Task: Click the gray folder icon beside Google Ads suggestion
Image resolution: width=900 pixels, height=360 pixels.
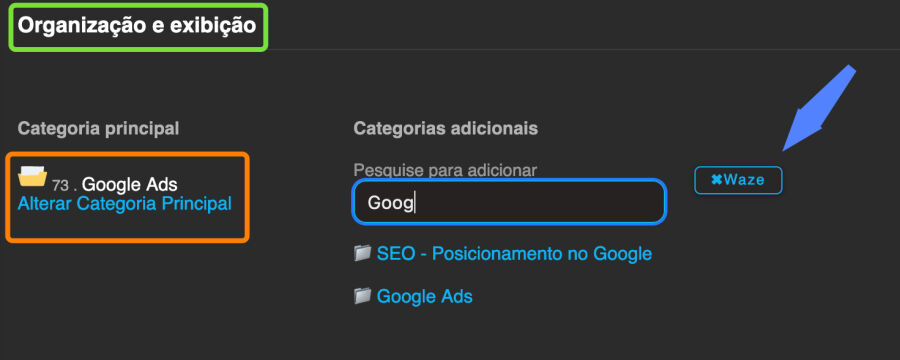Action: (x=363, y=296)
